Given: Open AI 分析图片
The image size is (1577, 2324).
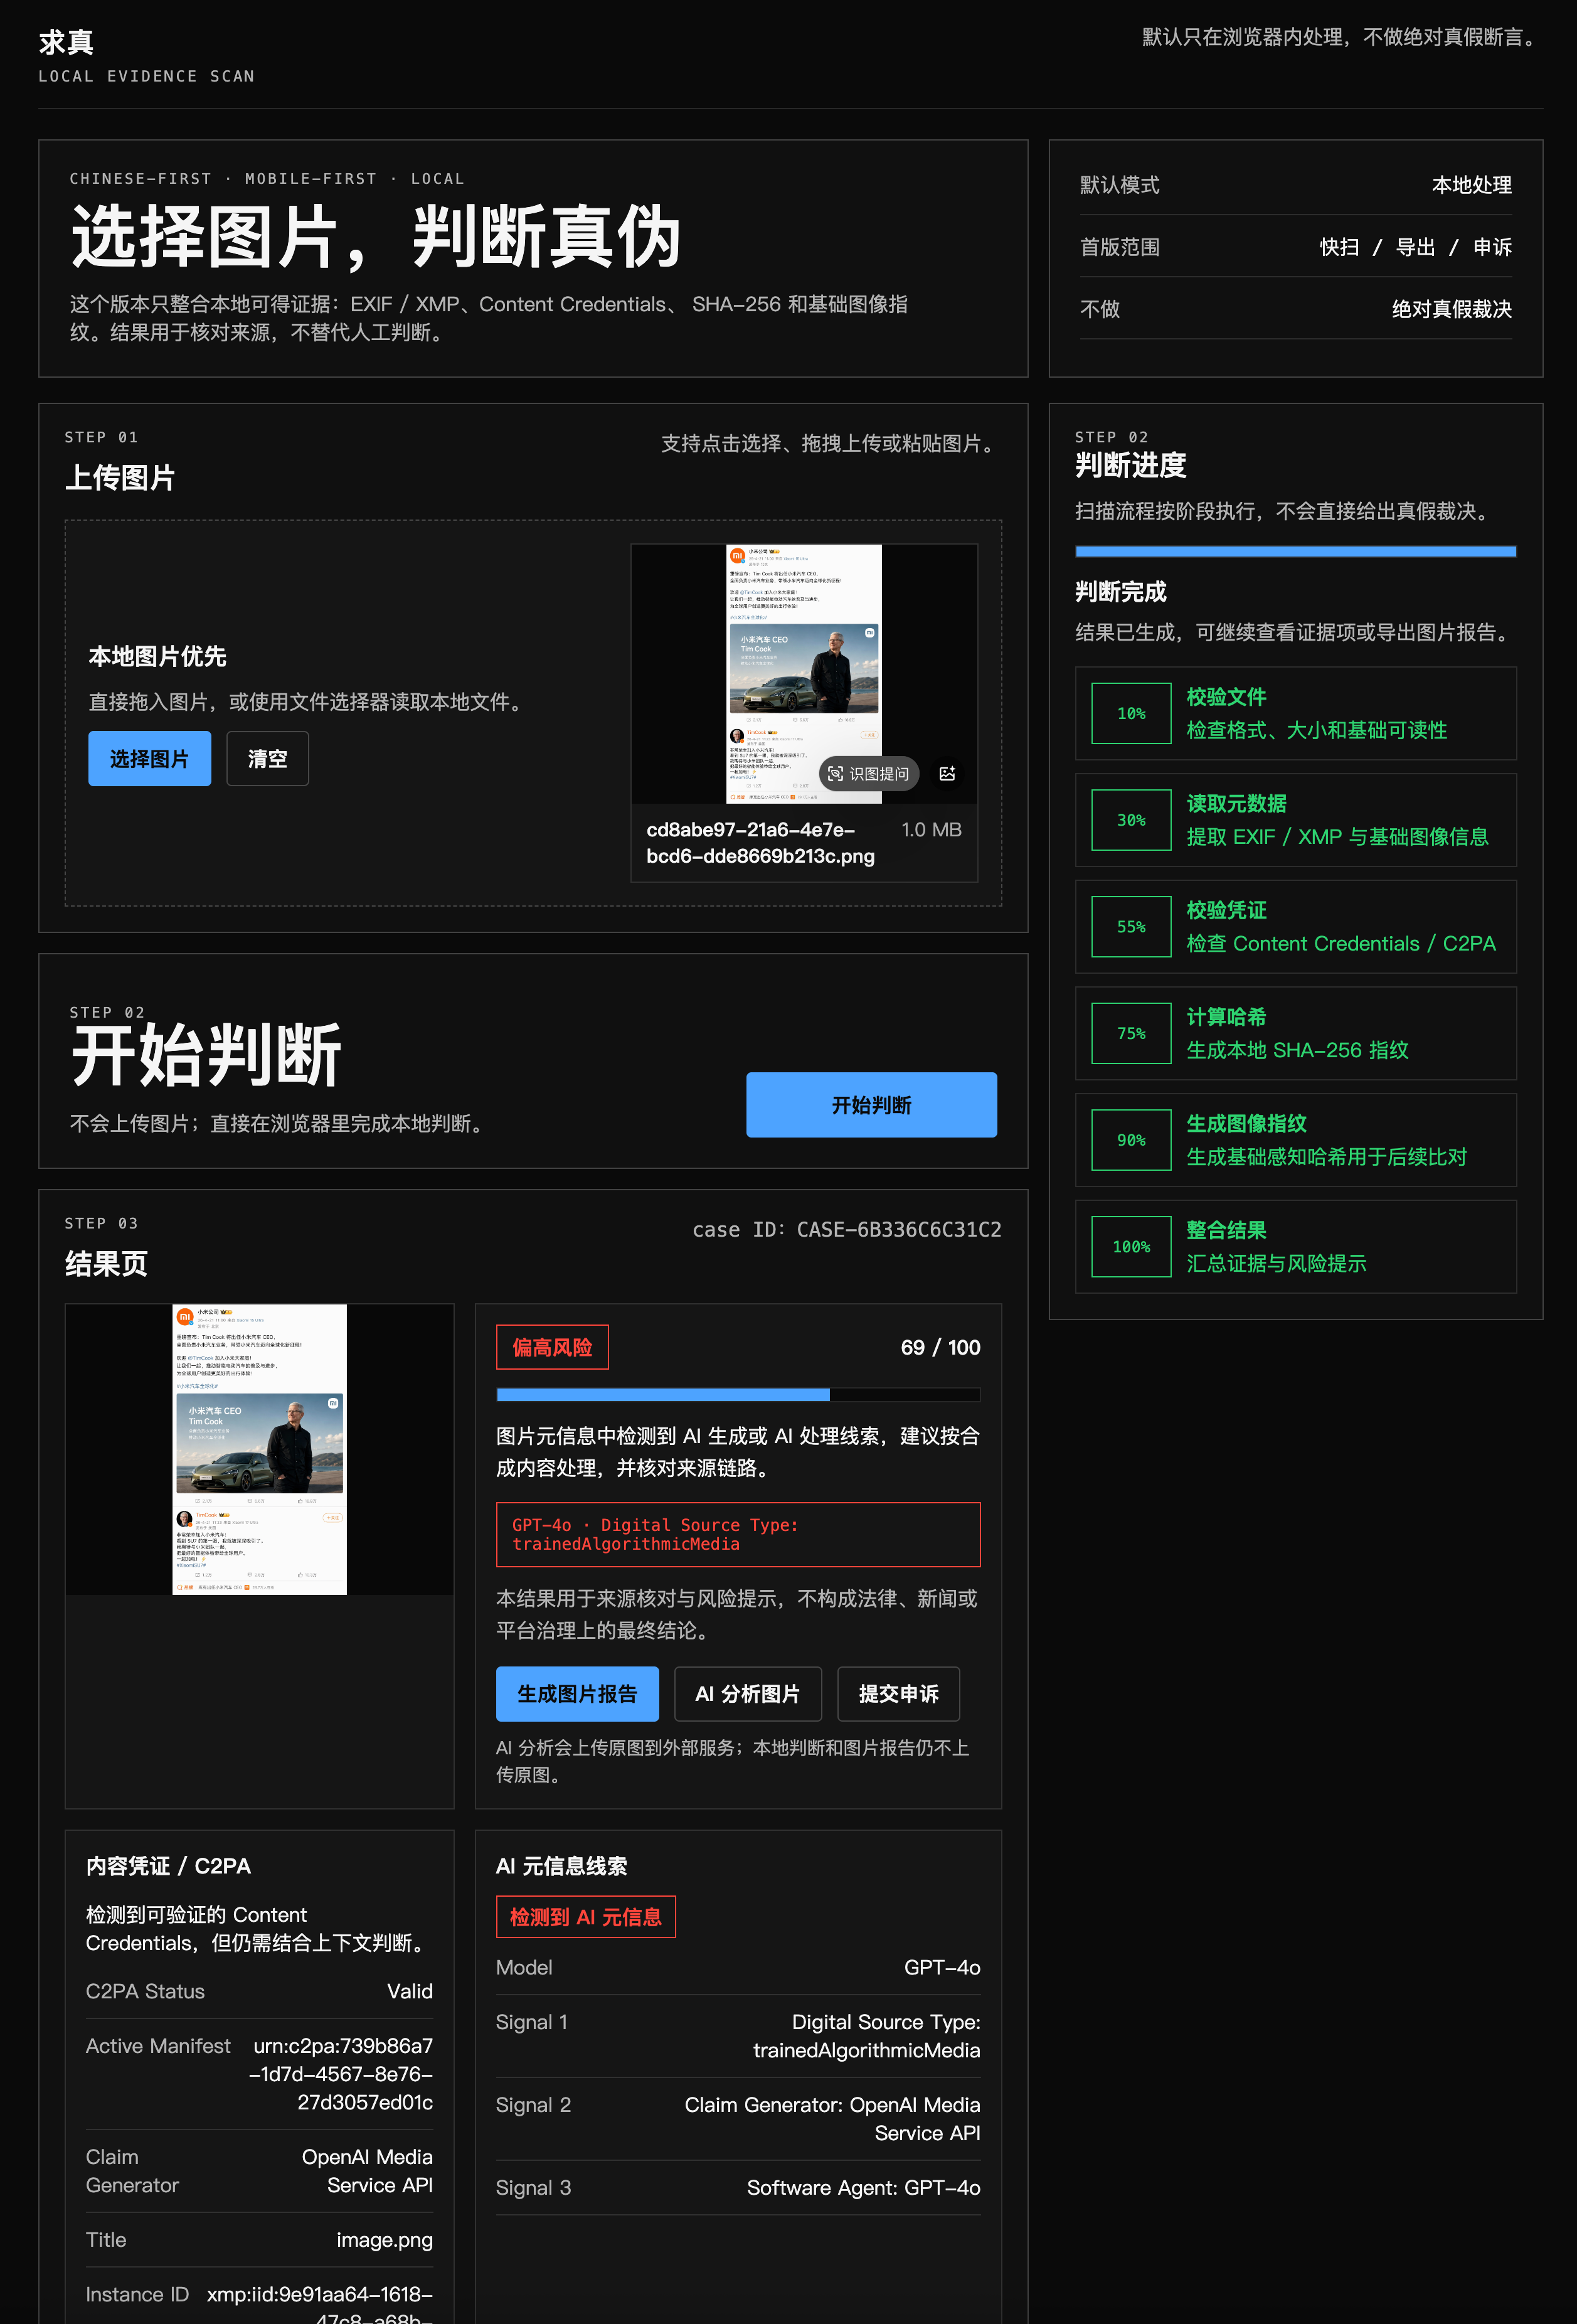Looking at the screenshot, I should pos(748,1694).
